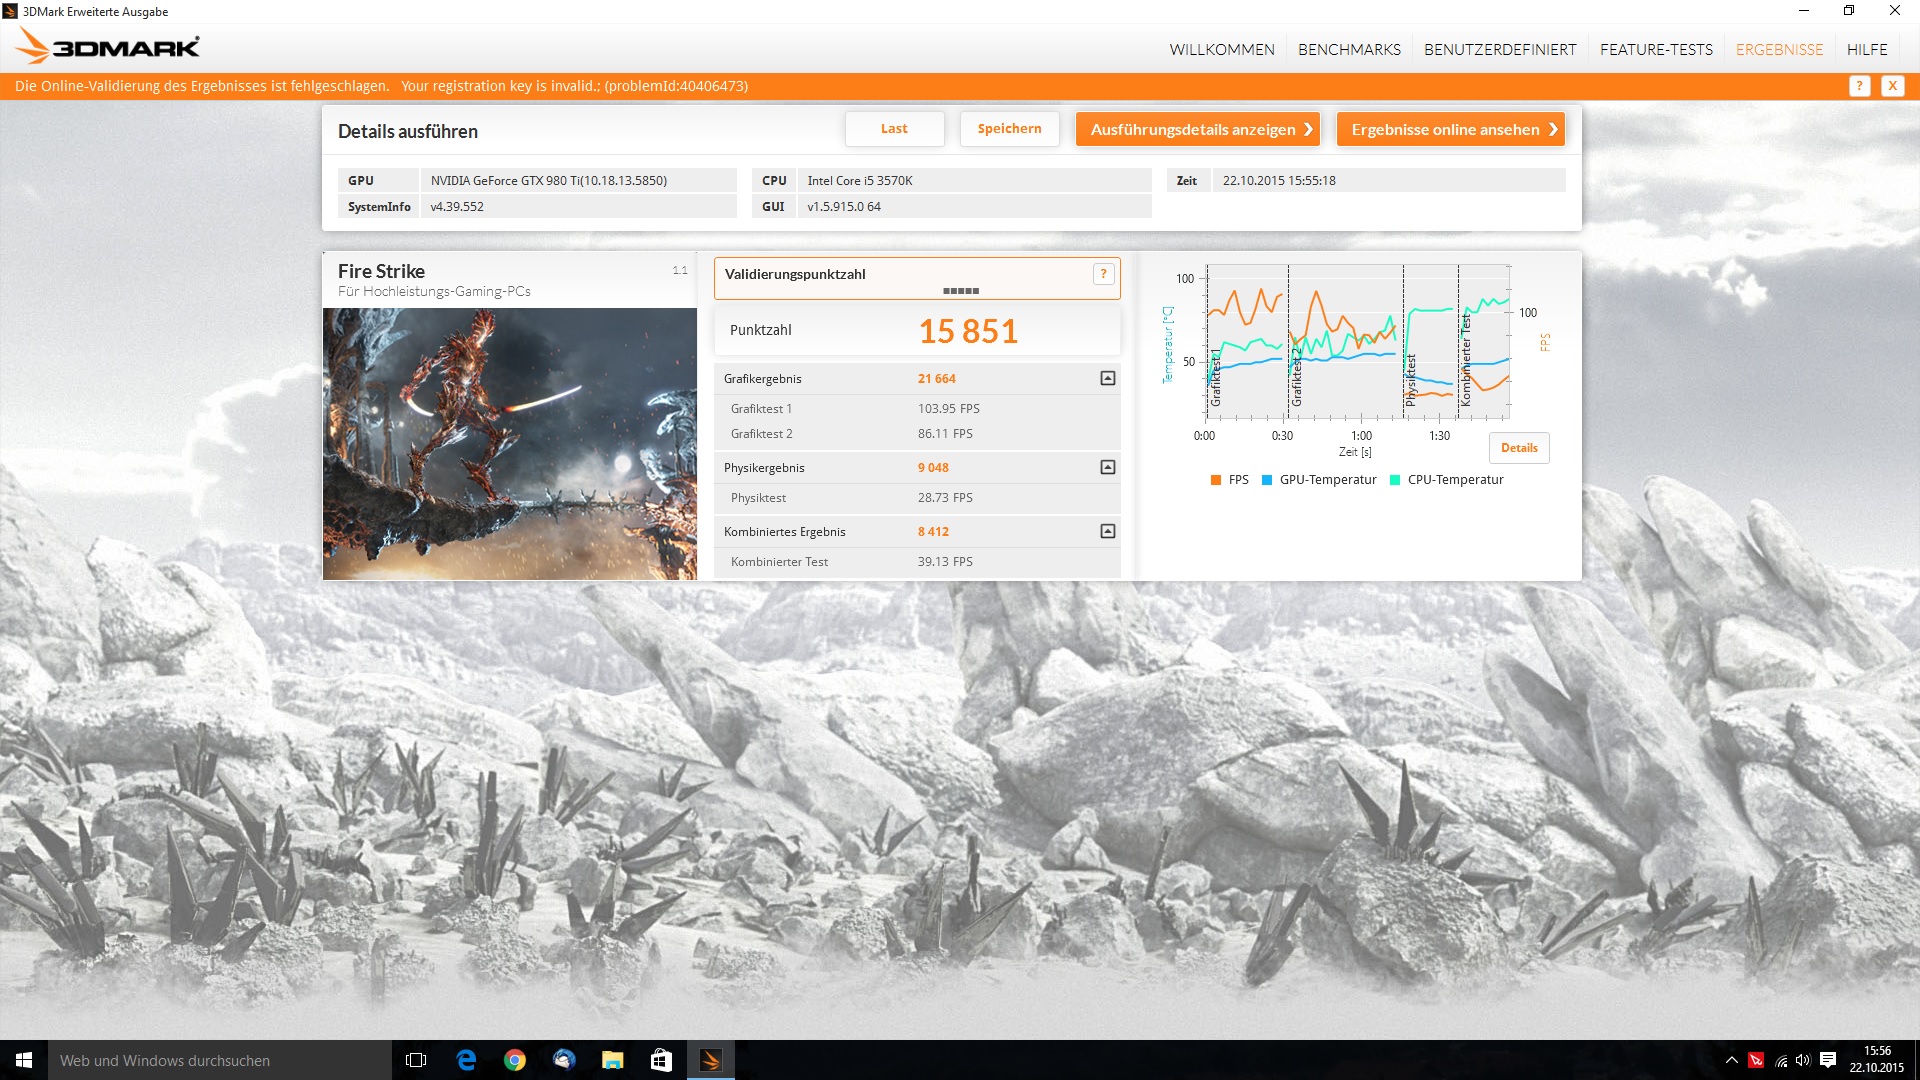Viewport: 1920px width, 1080px height.
Task: Click the 3DMark taskbar icon
Action: [x=710, y=1060]
